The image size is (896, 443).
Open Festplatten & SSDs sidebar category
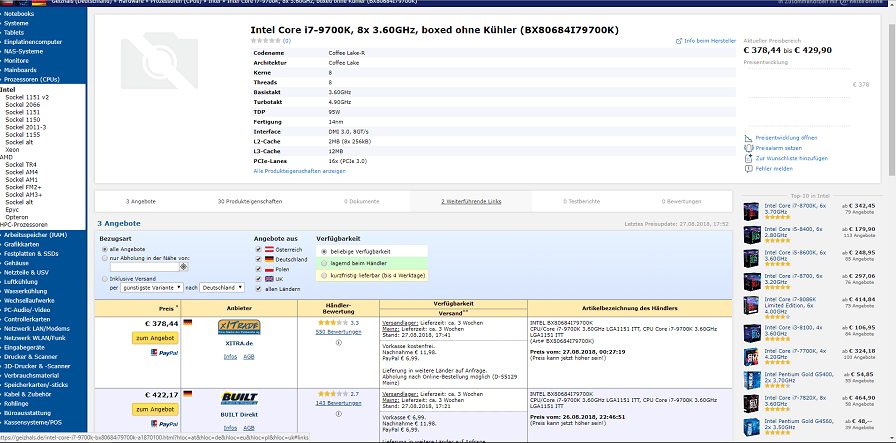[31, 253]
